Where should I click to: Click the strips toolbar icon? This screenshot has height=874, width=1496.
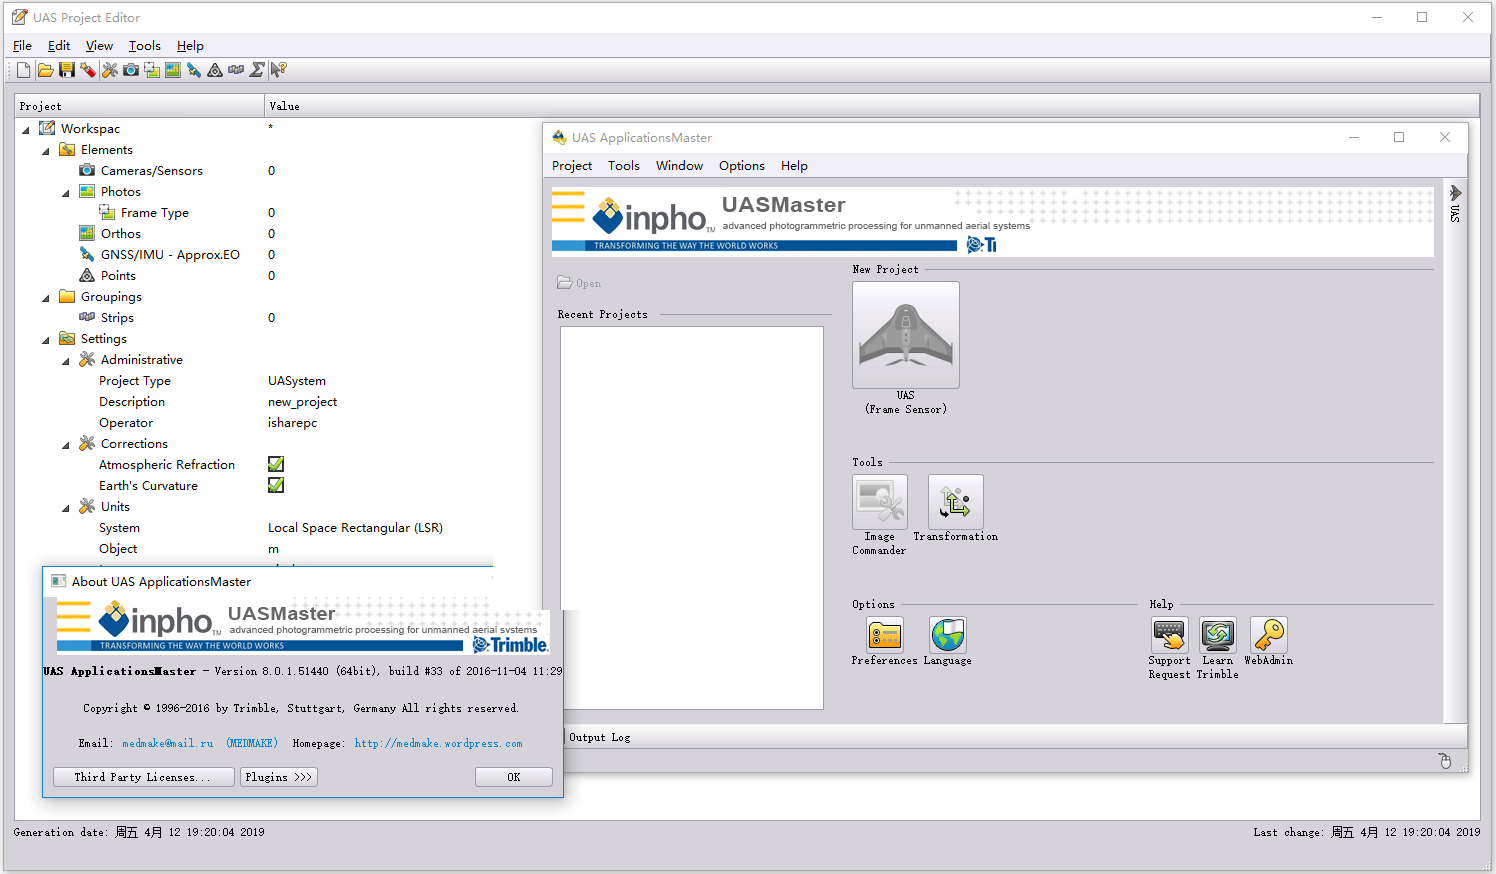pyautogui.click(x=236, y=70)
